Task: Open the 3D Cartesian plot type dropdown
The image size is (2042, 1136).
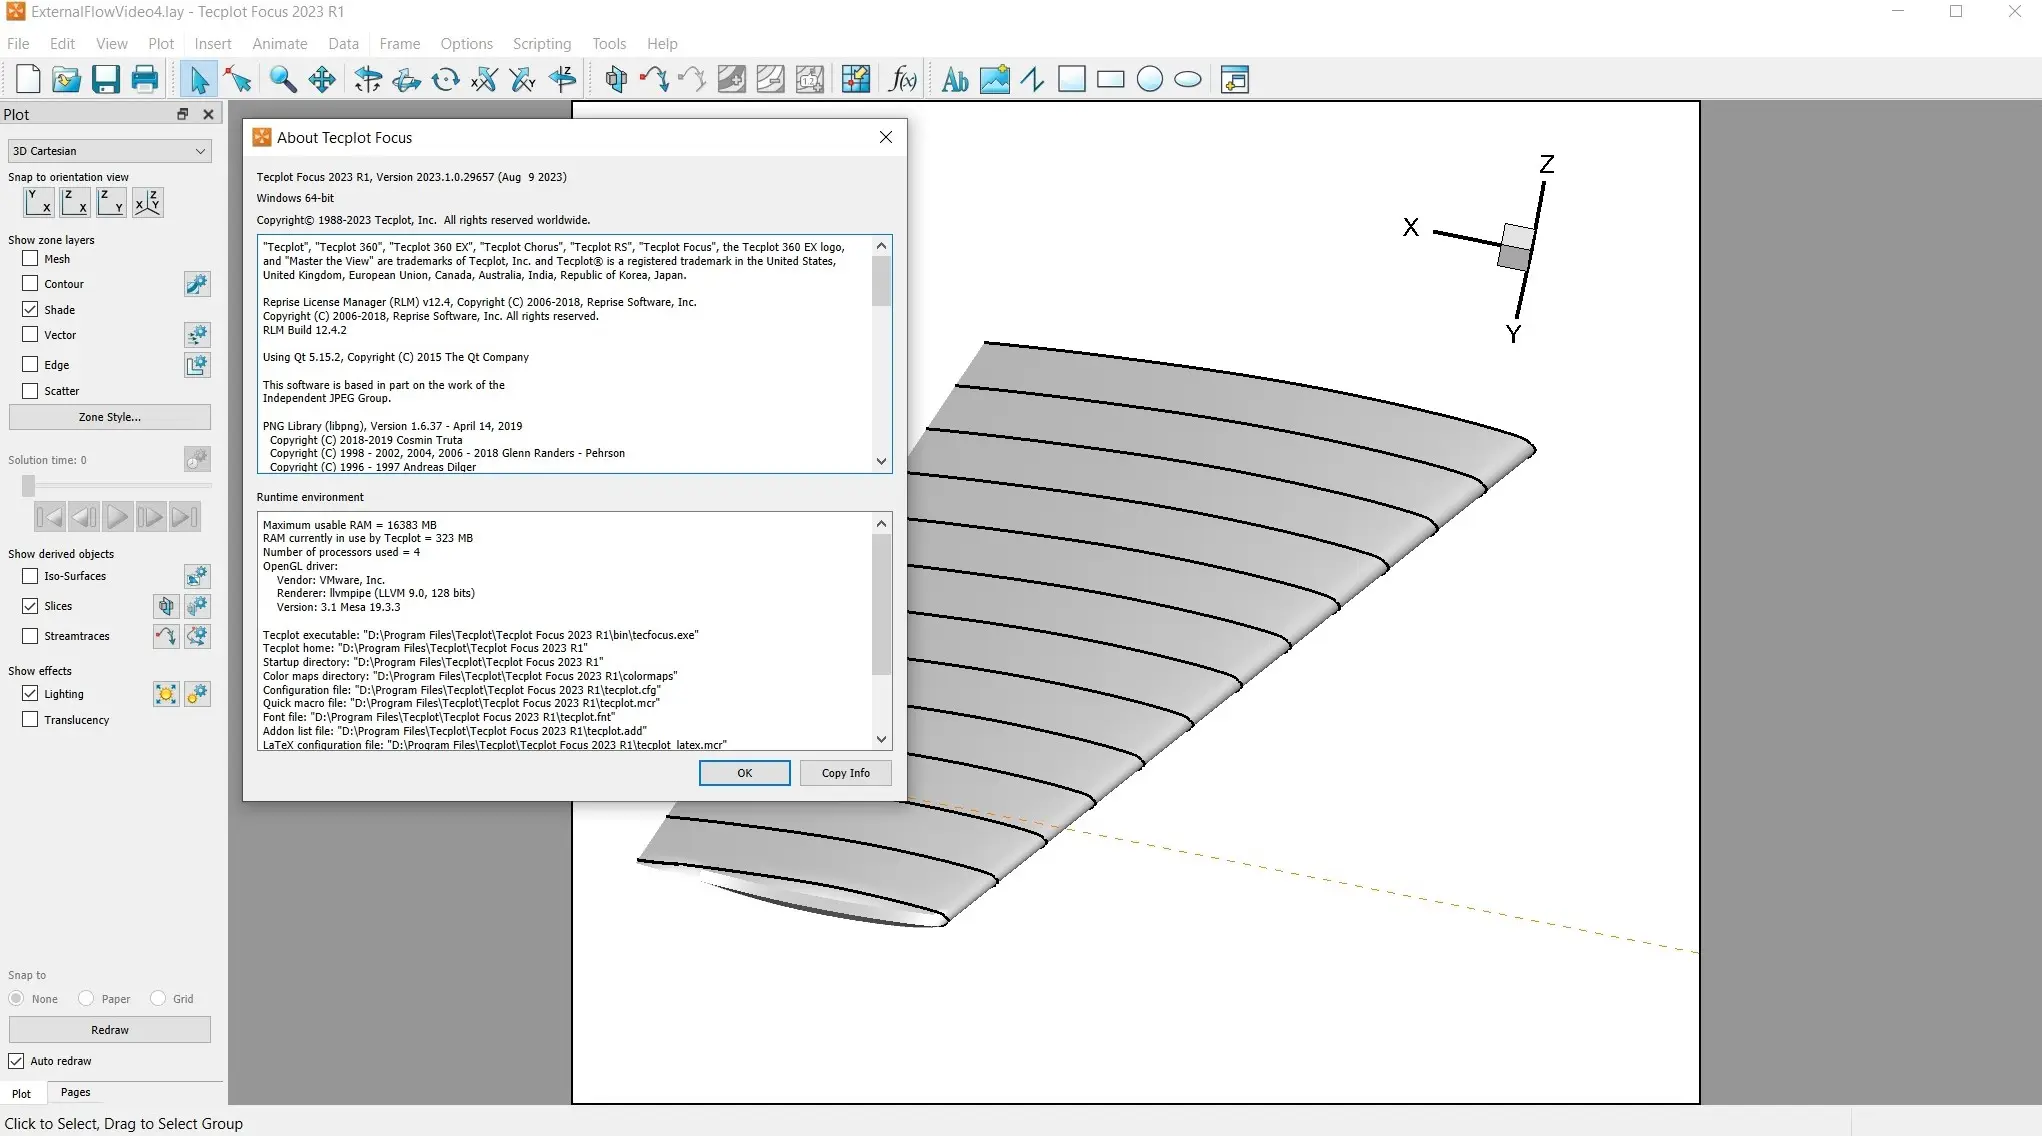Action: pyautogui.click(x=109, y=151)
